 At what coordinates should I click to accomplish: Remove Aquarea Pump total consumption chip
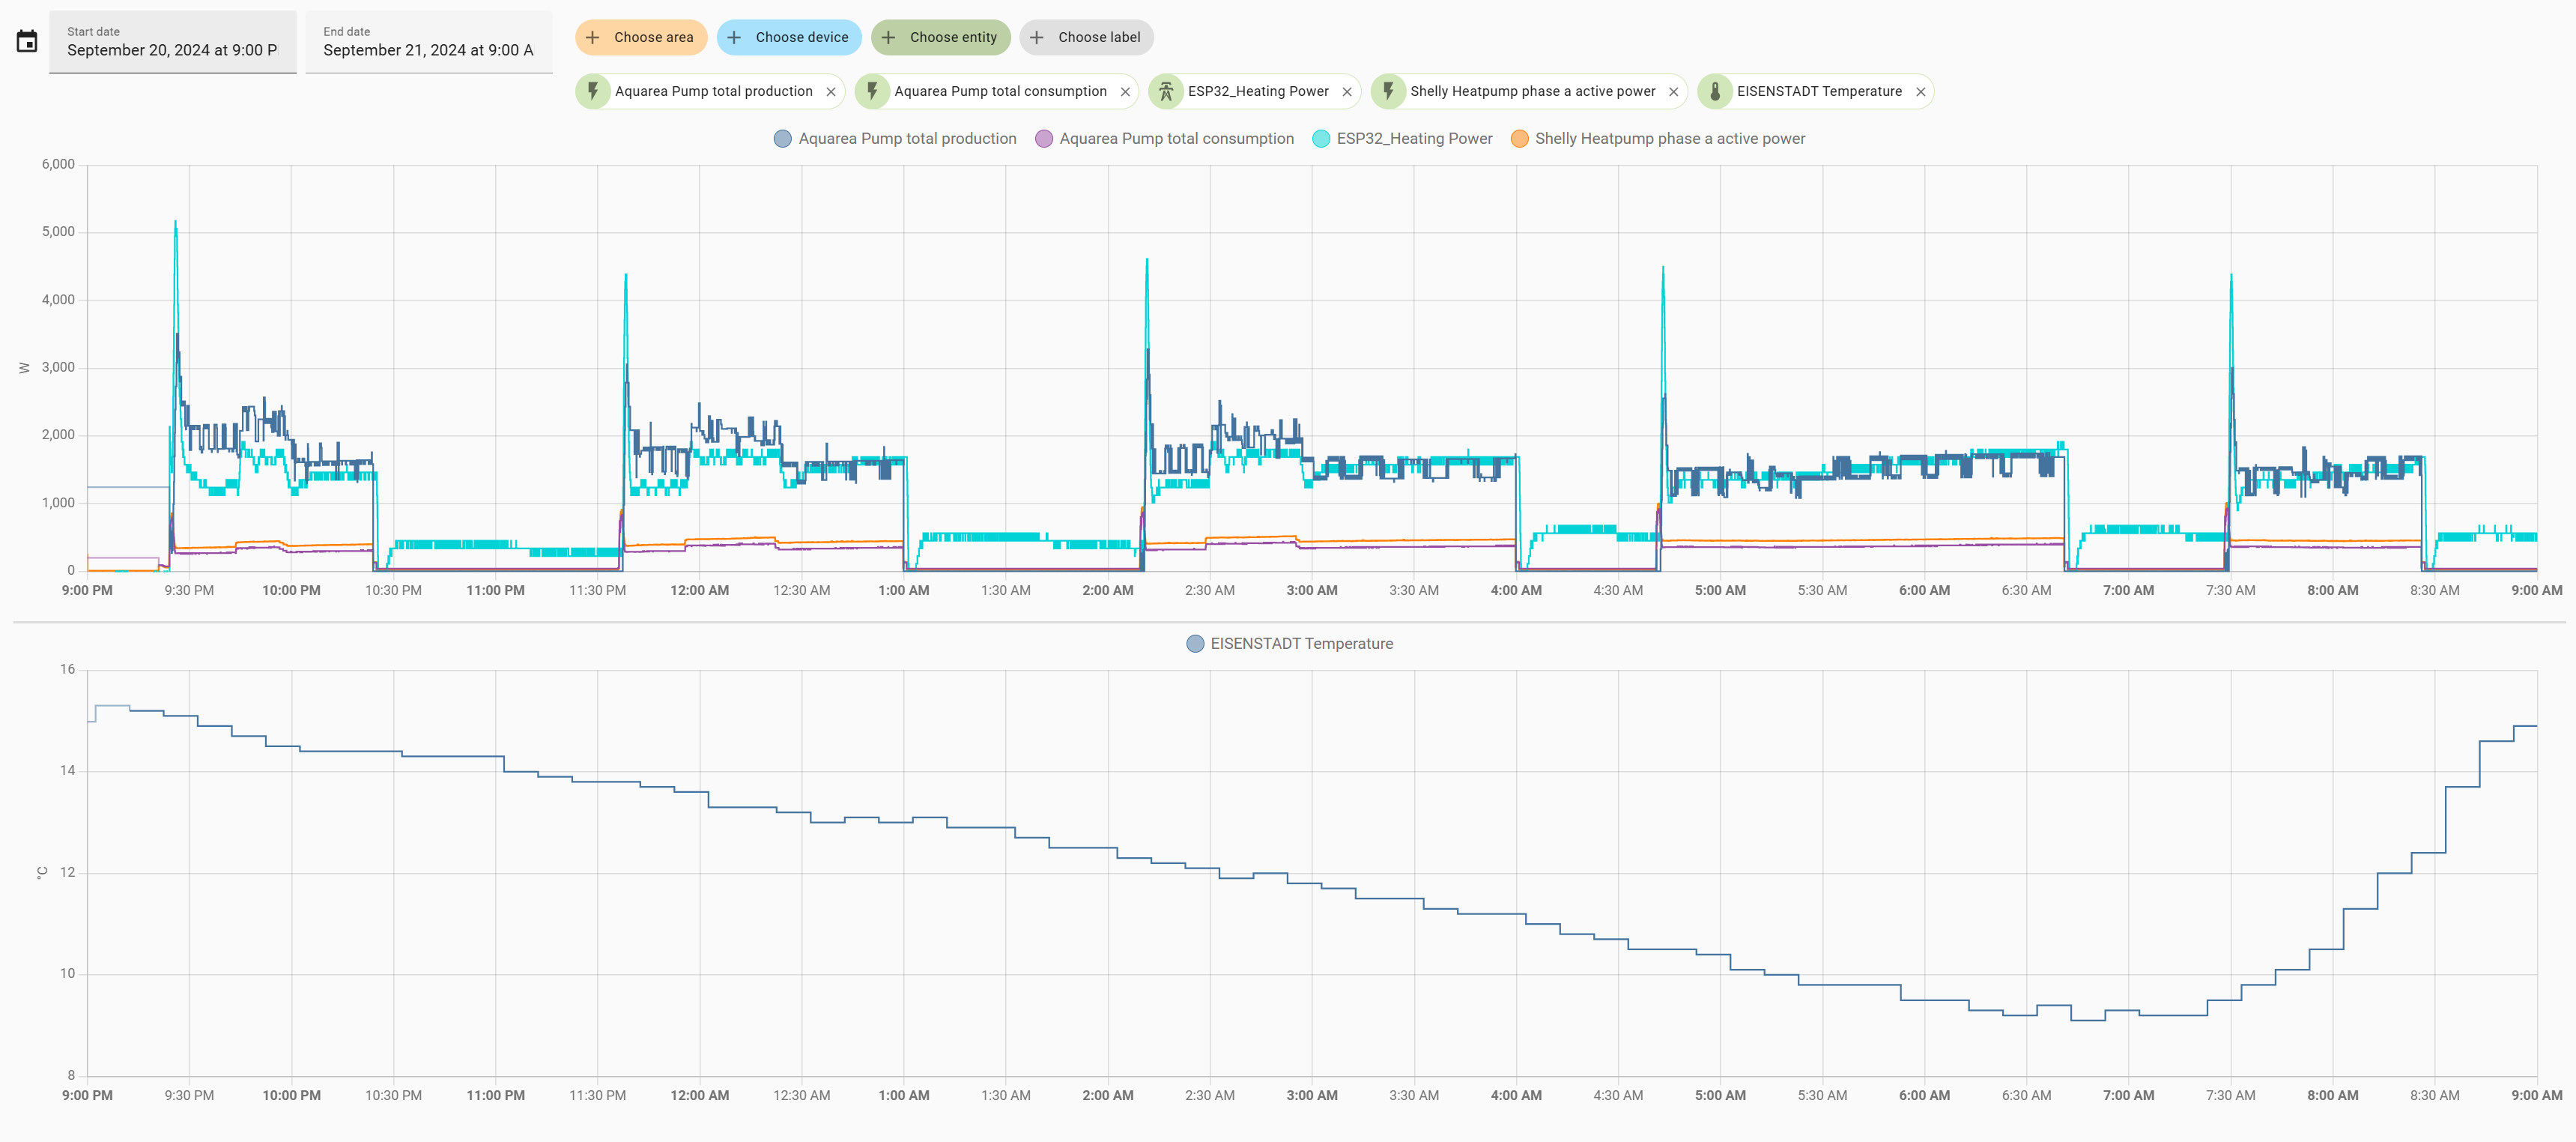(1125, 92)
